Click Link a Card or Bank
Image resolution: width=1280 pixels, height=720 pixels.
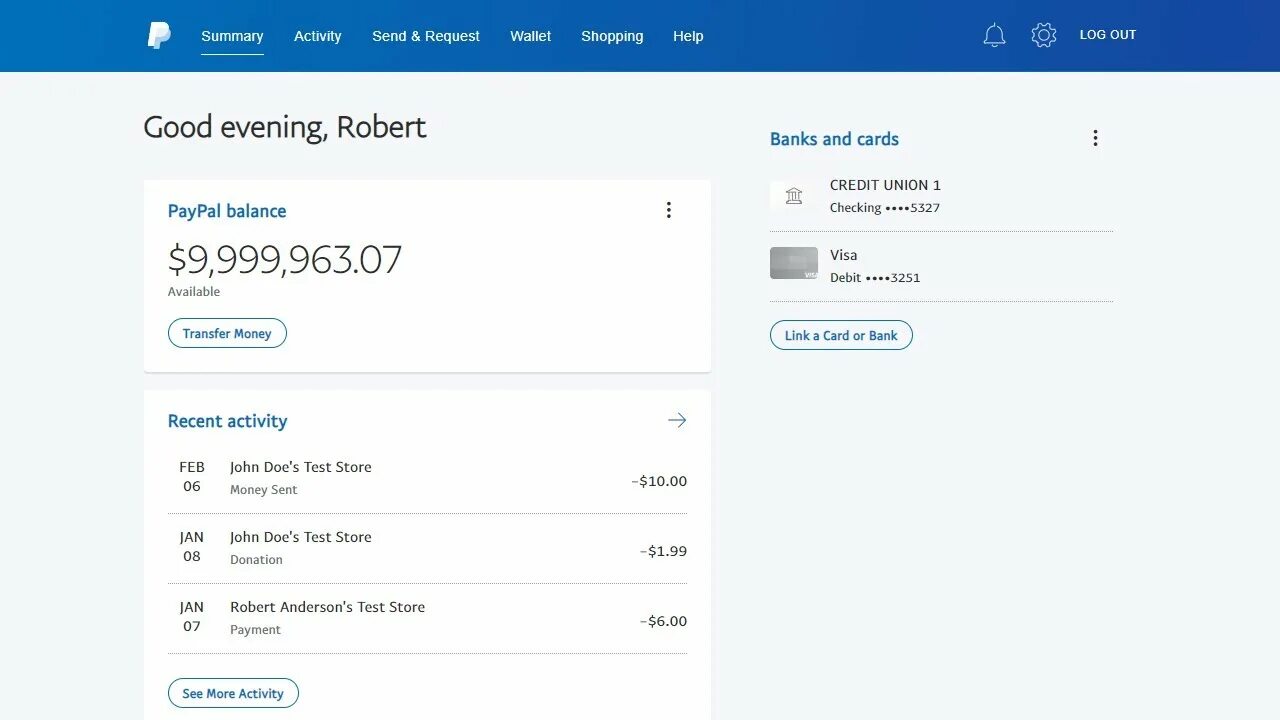pyautogui.click(x=840, y=334)
